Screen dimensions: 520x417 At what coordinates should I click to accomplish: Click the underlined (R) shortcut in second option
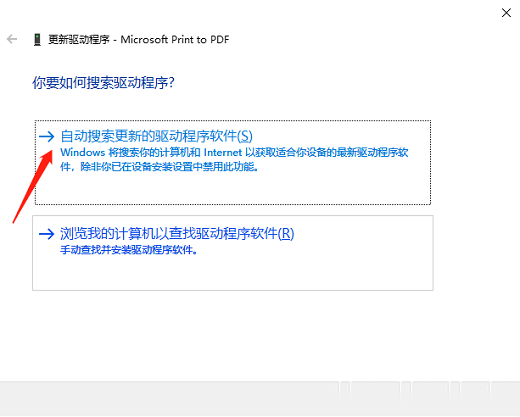(286, 234)
